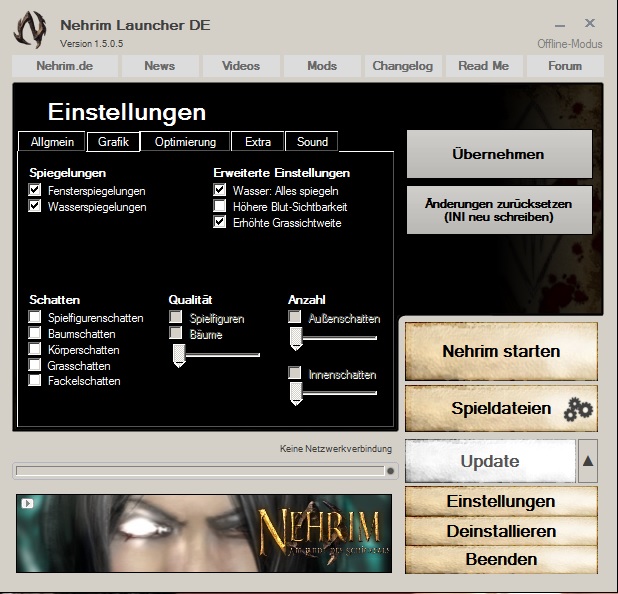The image size is (618, 594).
Task: Enable Grasschatten option
Action: [x=35, y=365]
